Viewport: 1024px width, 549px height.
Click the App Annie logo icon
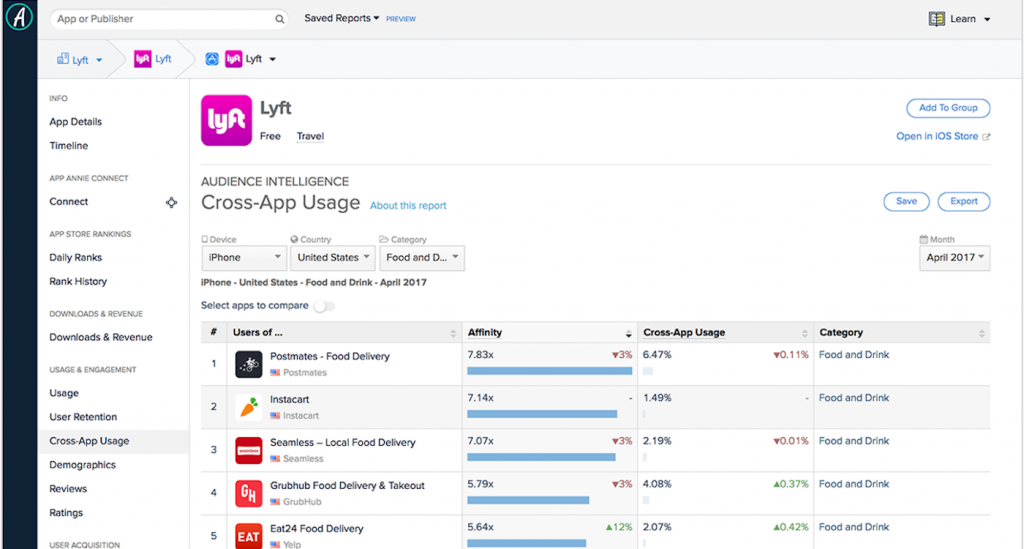click(x=19, y=18)
